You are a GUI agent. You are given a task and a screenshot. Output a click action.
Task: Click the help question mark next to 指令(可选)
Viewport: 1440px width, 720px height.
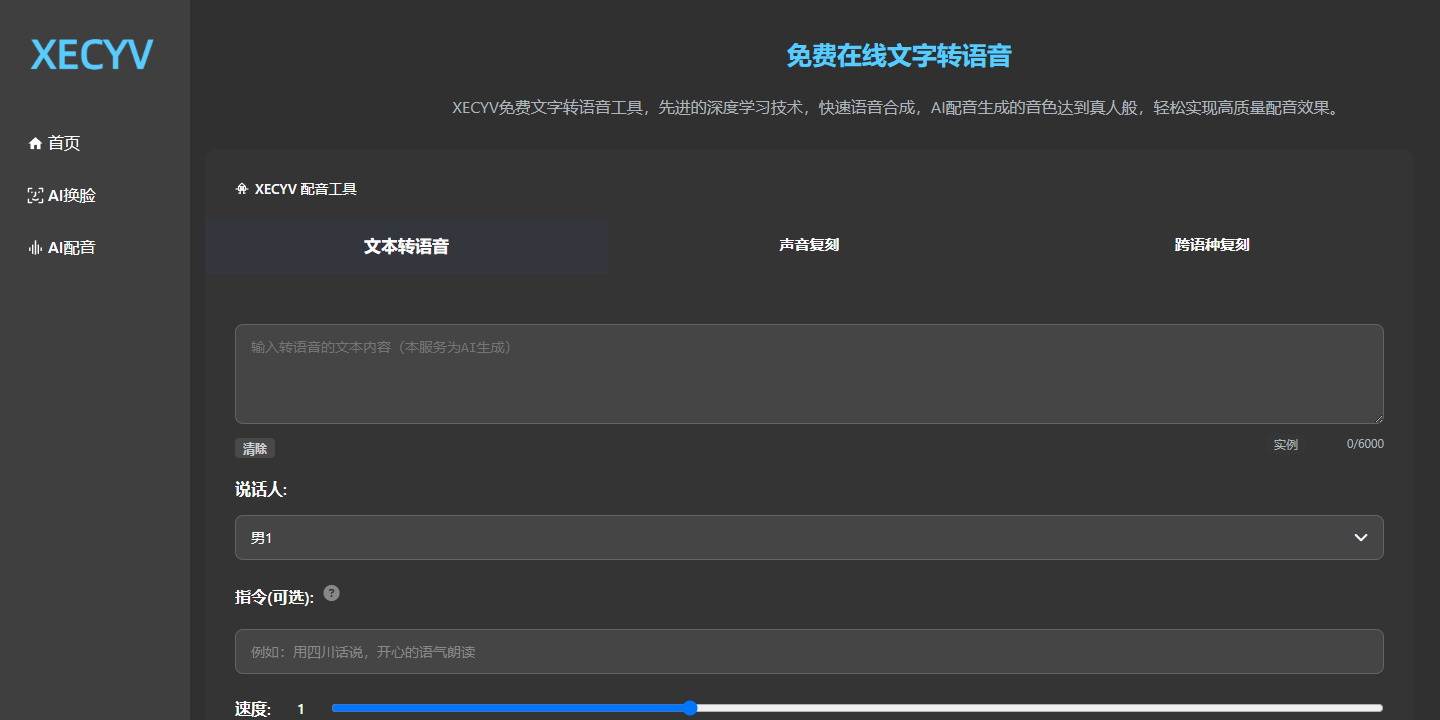(332, 593)
